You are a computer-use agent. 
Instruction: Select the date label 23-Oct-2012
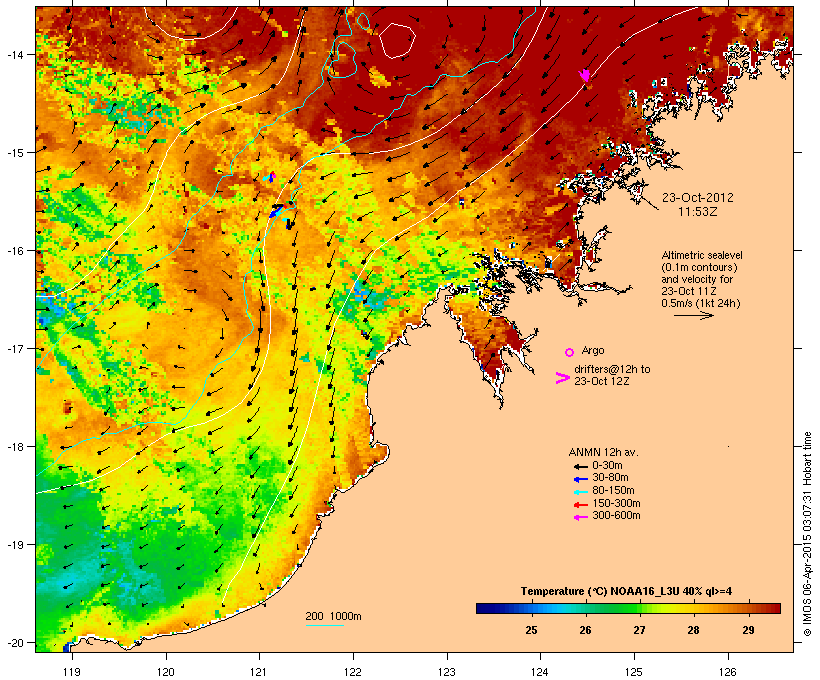click(x=698, y=198)
